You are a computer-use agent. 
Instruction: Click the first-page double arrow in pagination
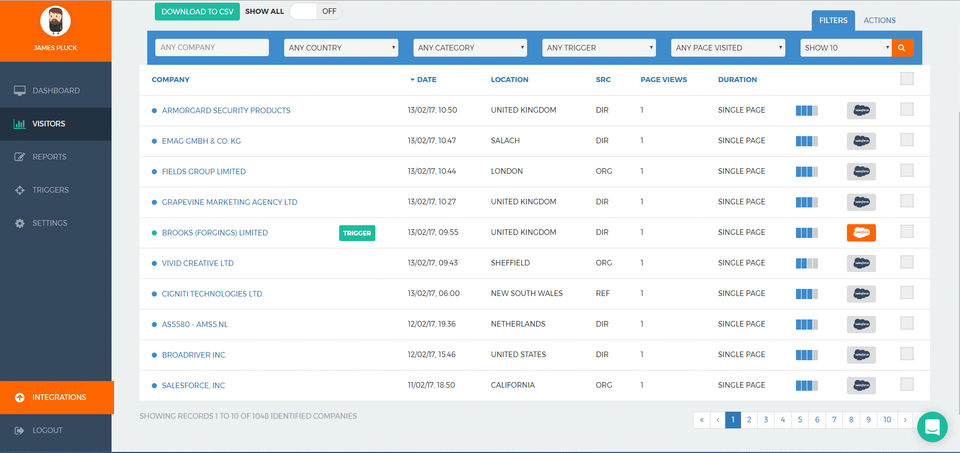(701, 420)
